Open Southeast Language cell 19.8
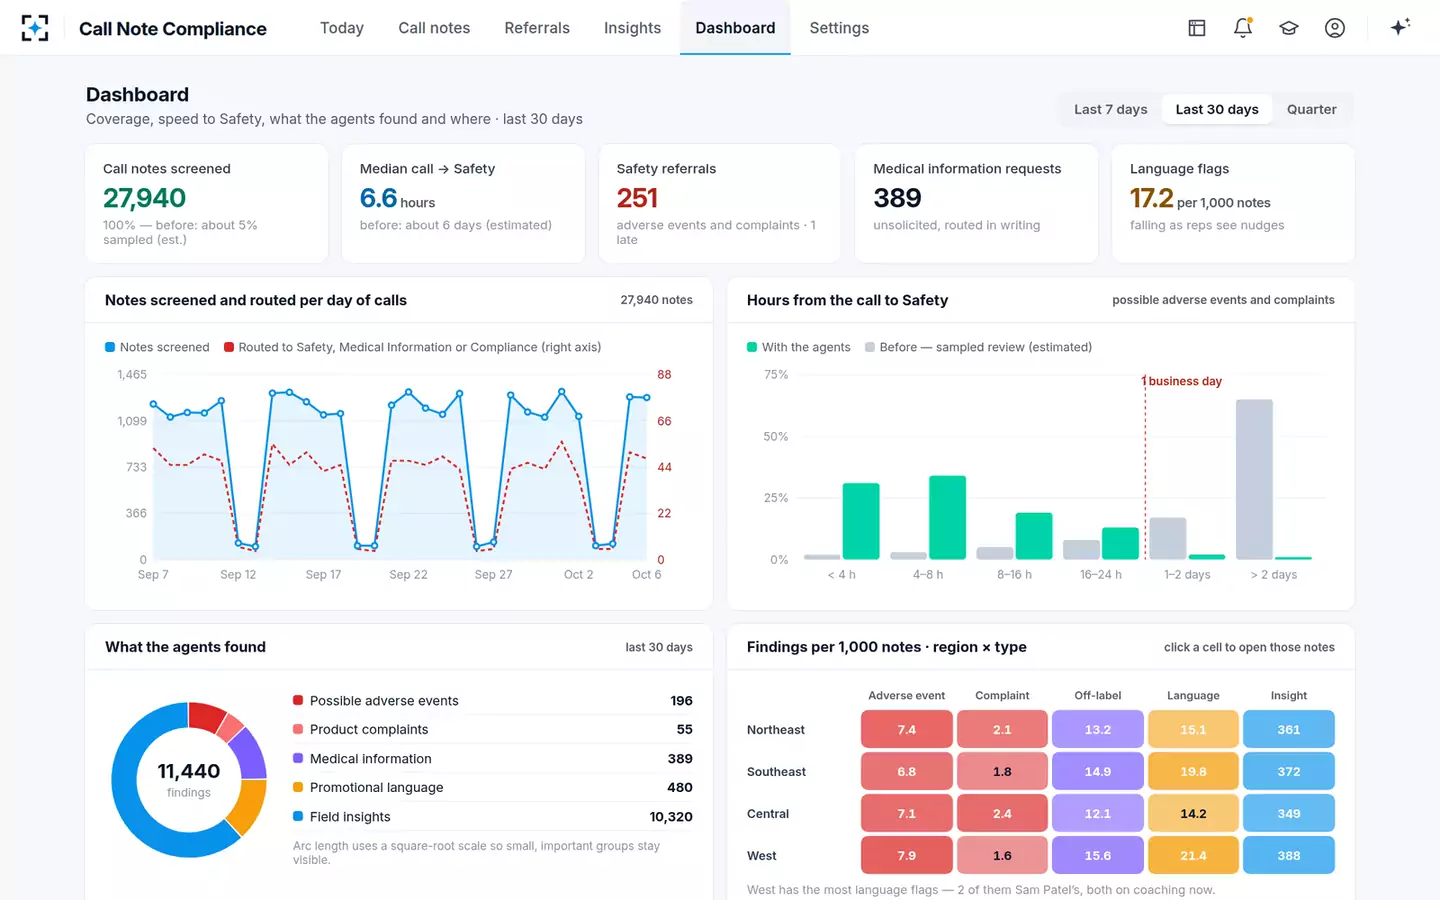The width and height of the screenshot is (1440, 900). (x=1193, y=772)
